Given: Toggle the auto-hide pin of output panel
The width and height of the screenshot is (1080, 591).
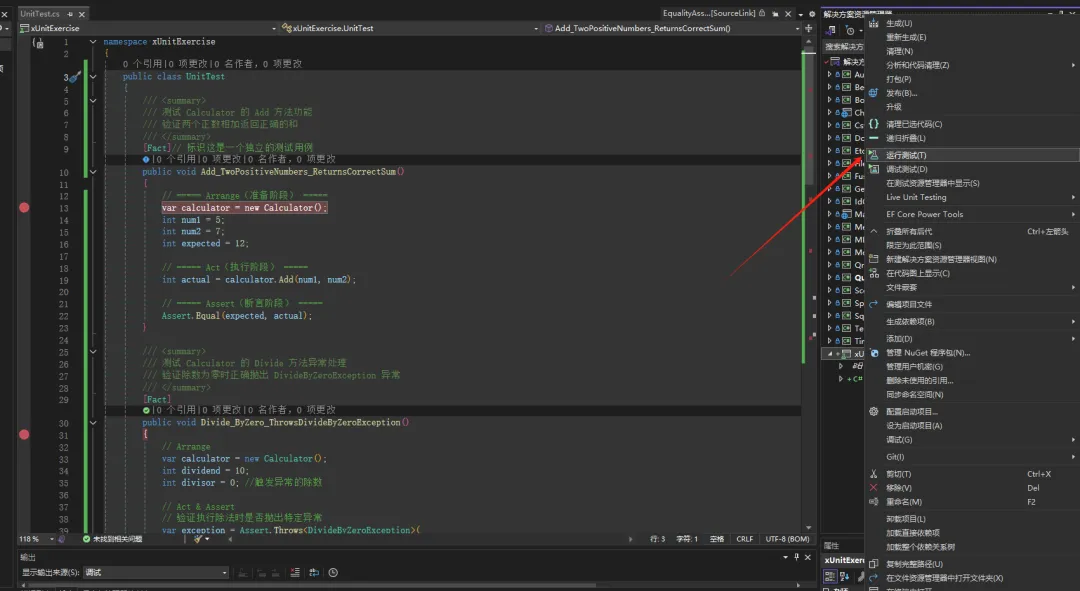Looking at the screenshot, I should (x=797, y=557).
